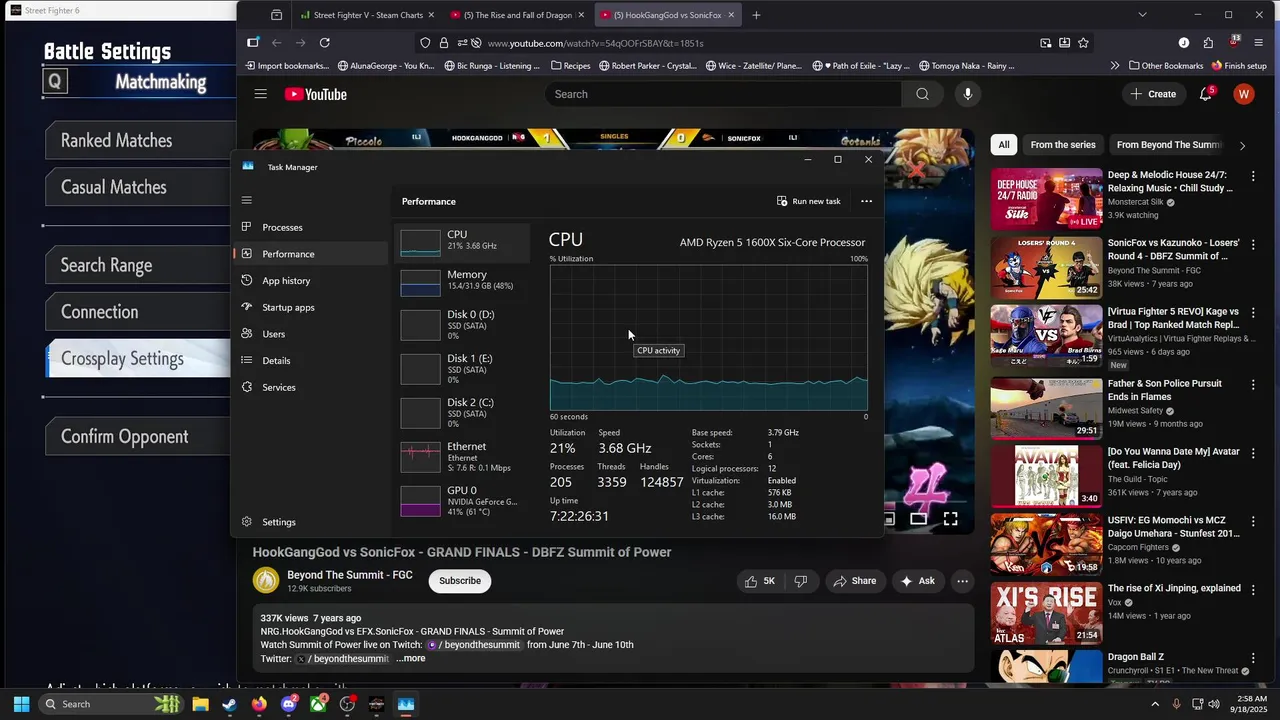Switch to Street Fighter V Steam Charts tab

[x=366, y=15]
